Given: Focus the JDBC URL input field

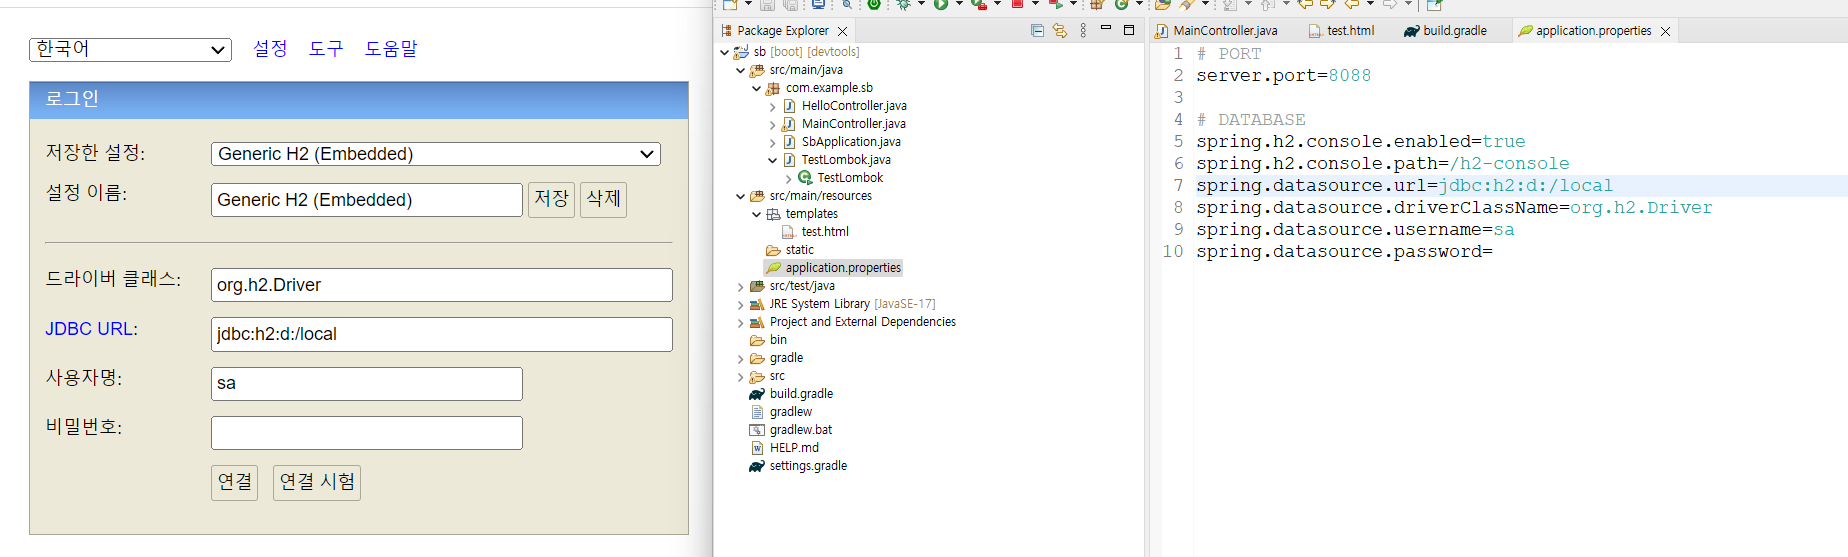Looking at the screenshot, I should pyautogui.click(x=442, y=334).
